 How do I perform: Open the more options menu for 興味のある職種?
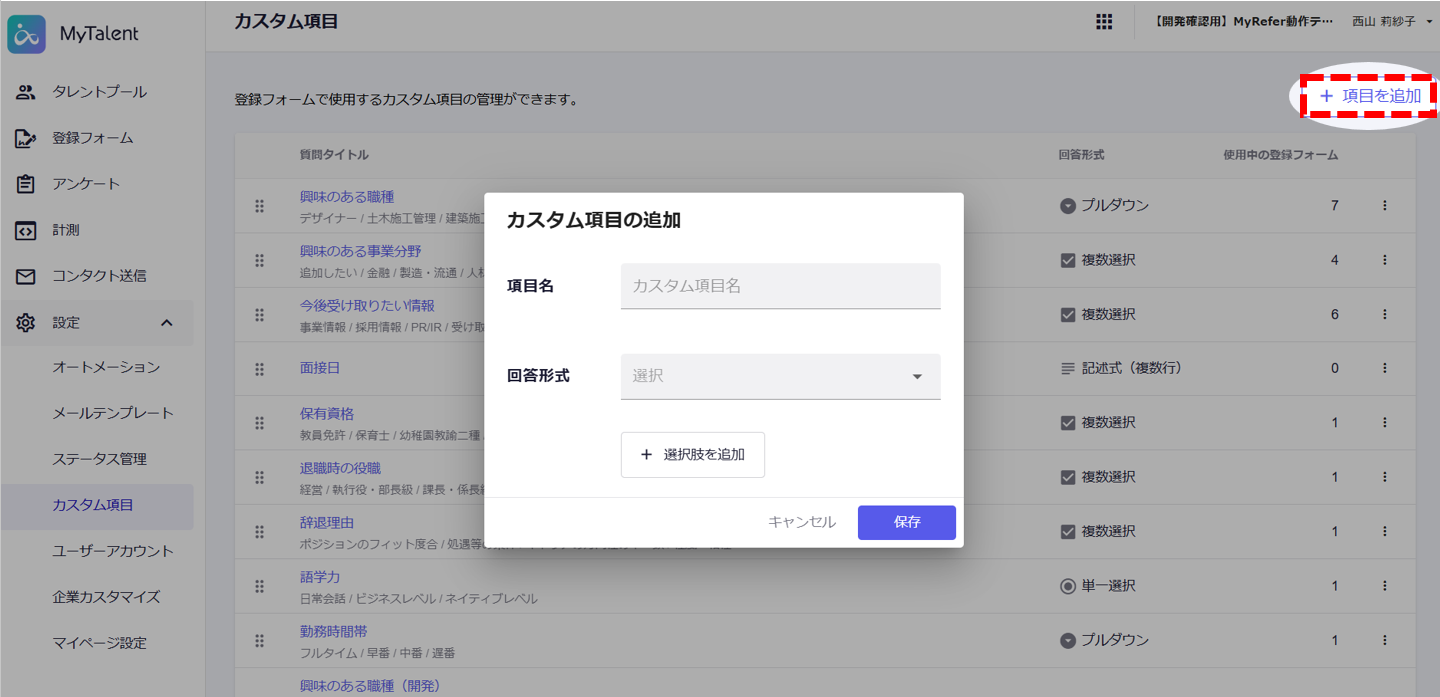pos(1385,205)
